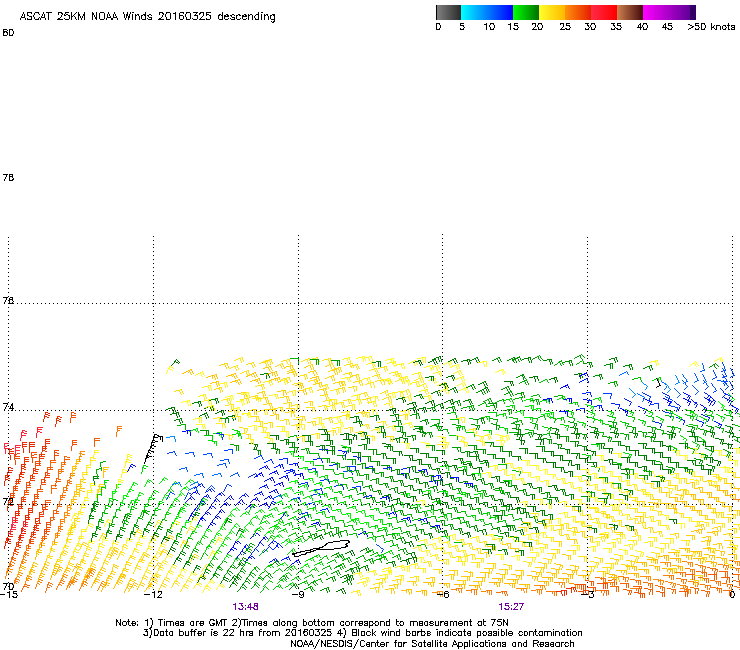Image resolution: width=740 pixels, height=650 pixels.
Task: Click the magenta 40-45 knots color bar segment
Action: pos(656,12)
